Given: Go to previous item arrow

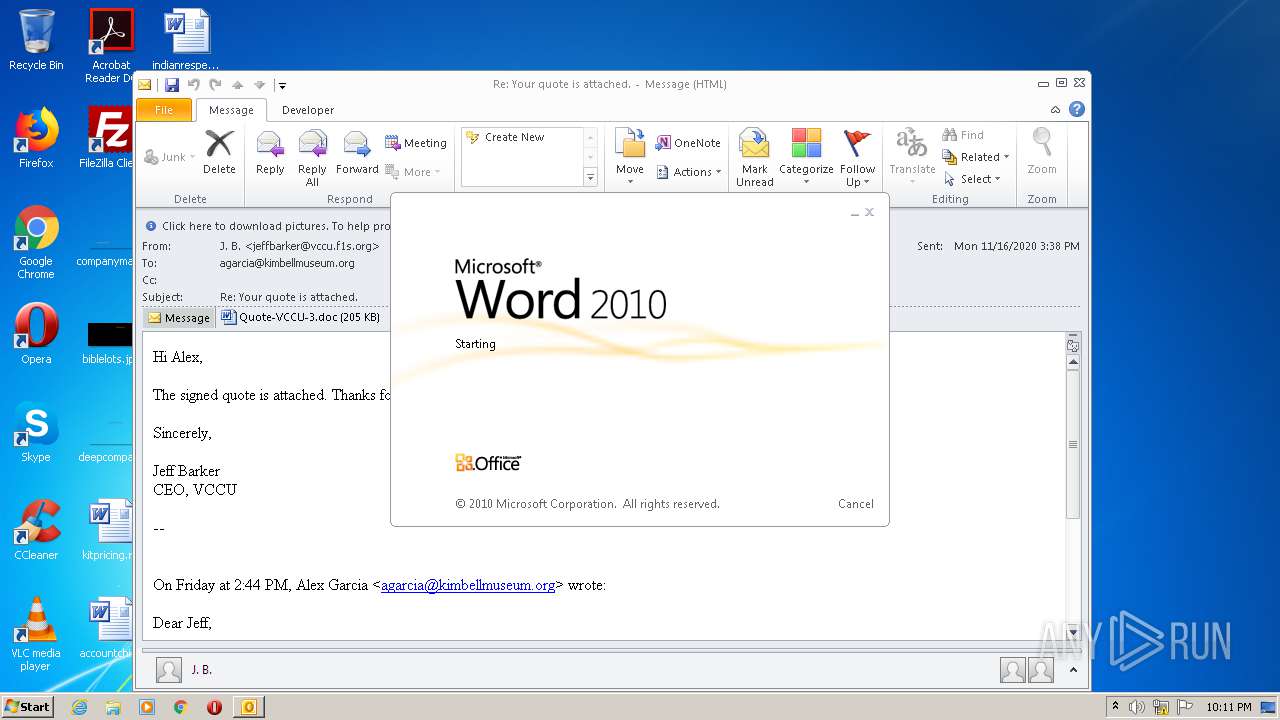Looking at the screenshot, I should pos(237,85).
